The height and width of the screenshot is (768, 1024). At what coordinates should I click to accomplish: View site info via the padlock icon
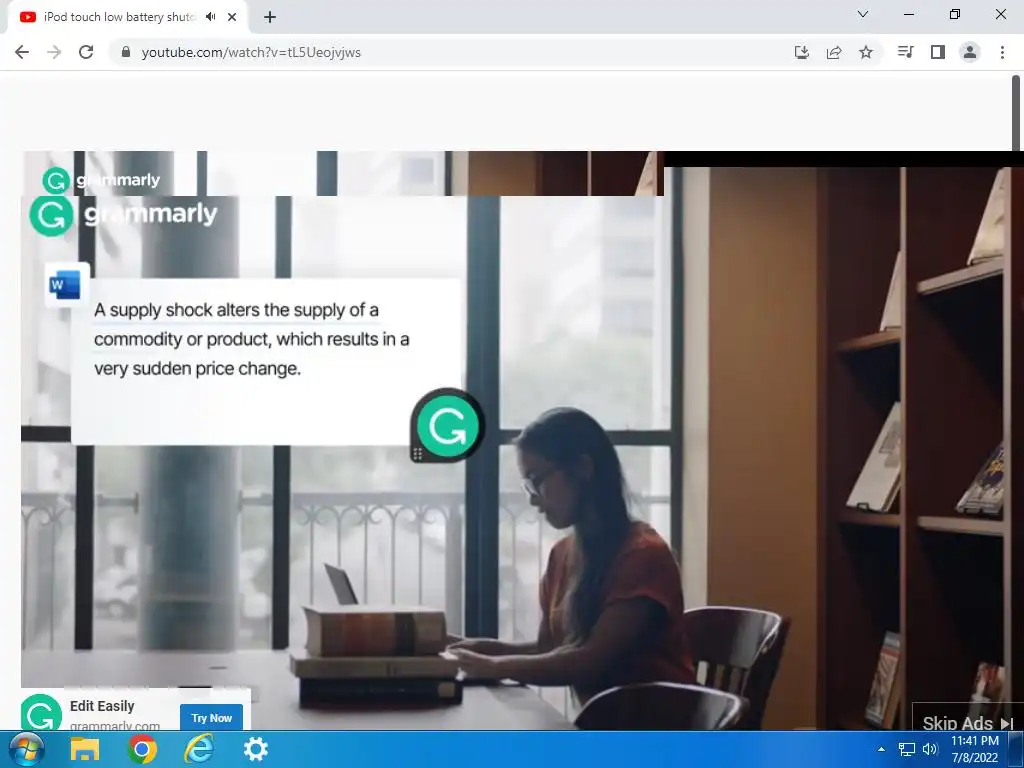coord(126,52)
